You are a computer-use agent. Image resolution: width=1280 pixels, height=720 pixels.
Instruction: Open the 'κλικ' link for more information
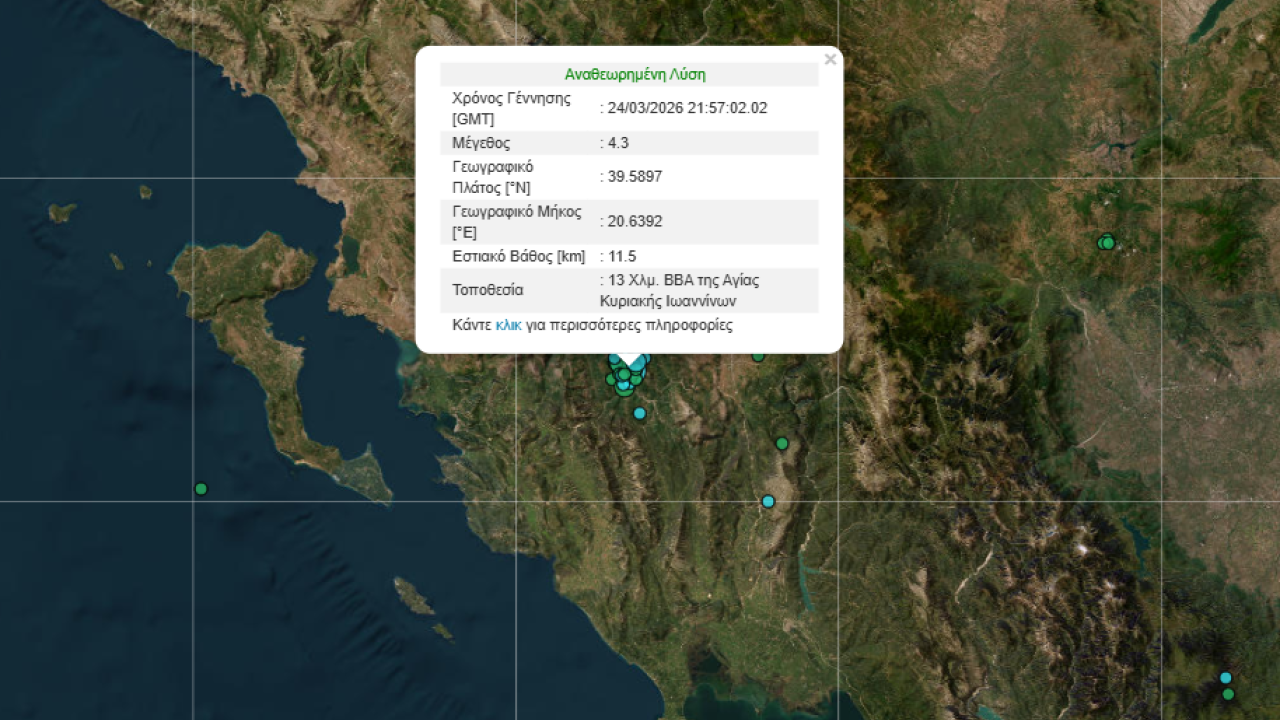pos(508,325)
